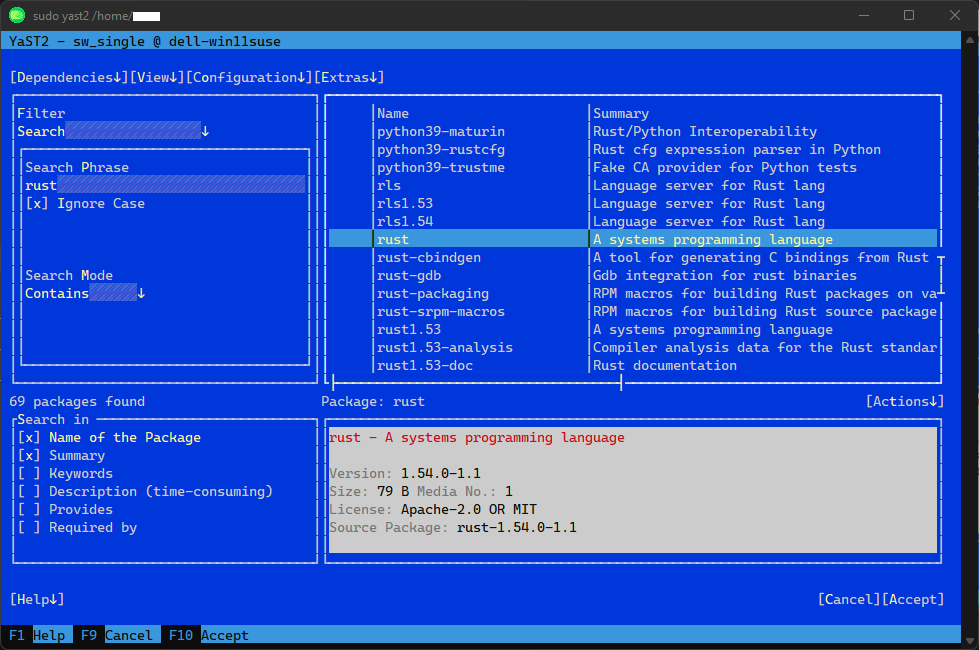Select the python39-trustme package row
Image resolution: width=979 pixels, height=650 pixels.
pos(633,167)
